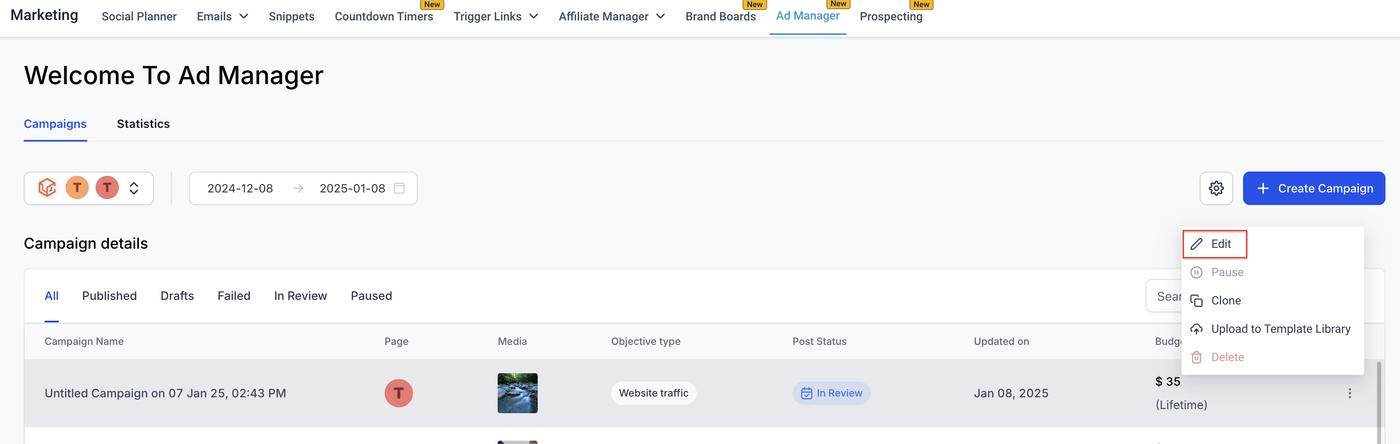Viewport: 1400px width, 444px height.
Task: Open Ad Manager settings gear
Action: [1216, 188]
